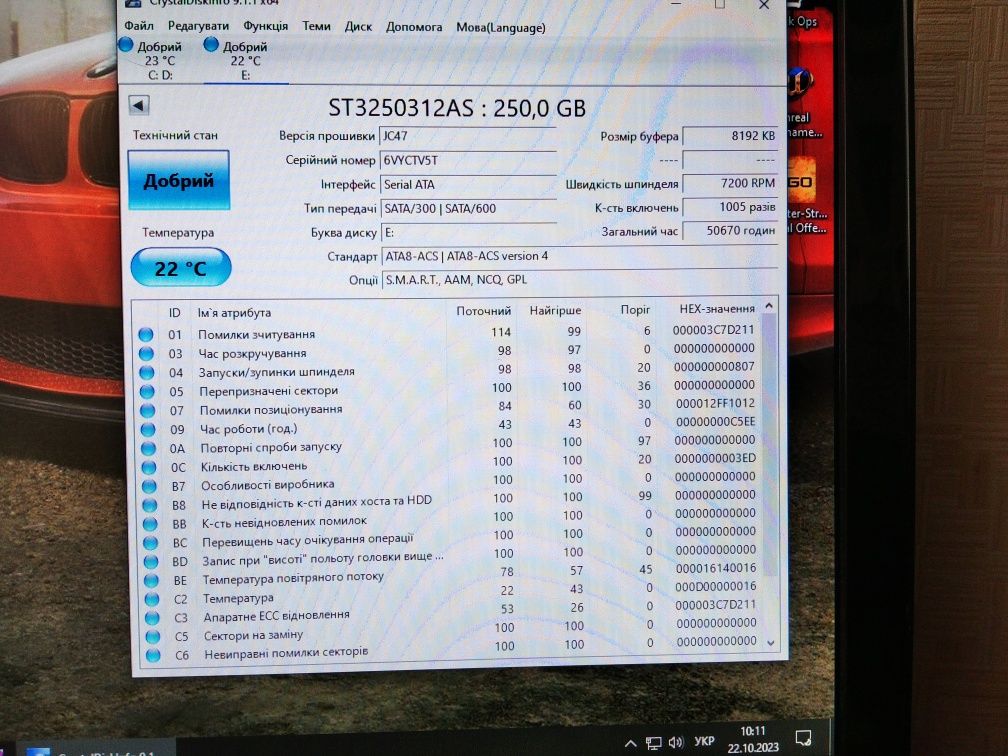Click the status orb for attribute 01
The width and height of the screenshot is (1008, 756).
point(146,334)
